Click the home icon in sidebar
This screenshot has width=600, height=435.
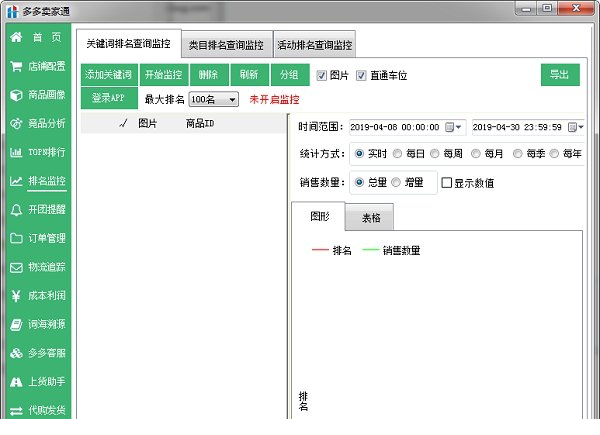click(x=16, y=37)
